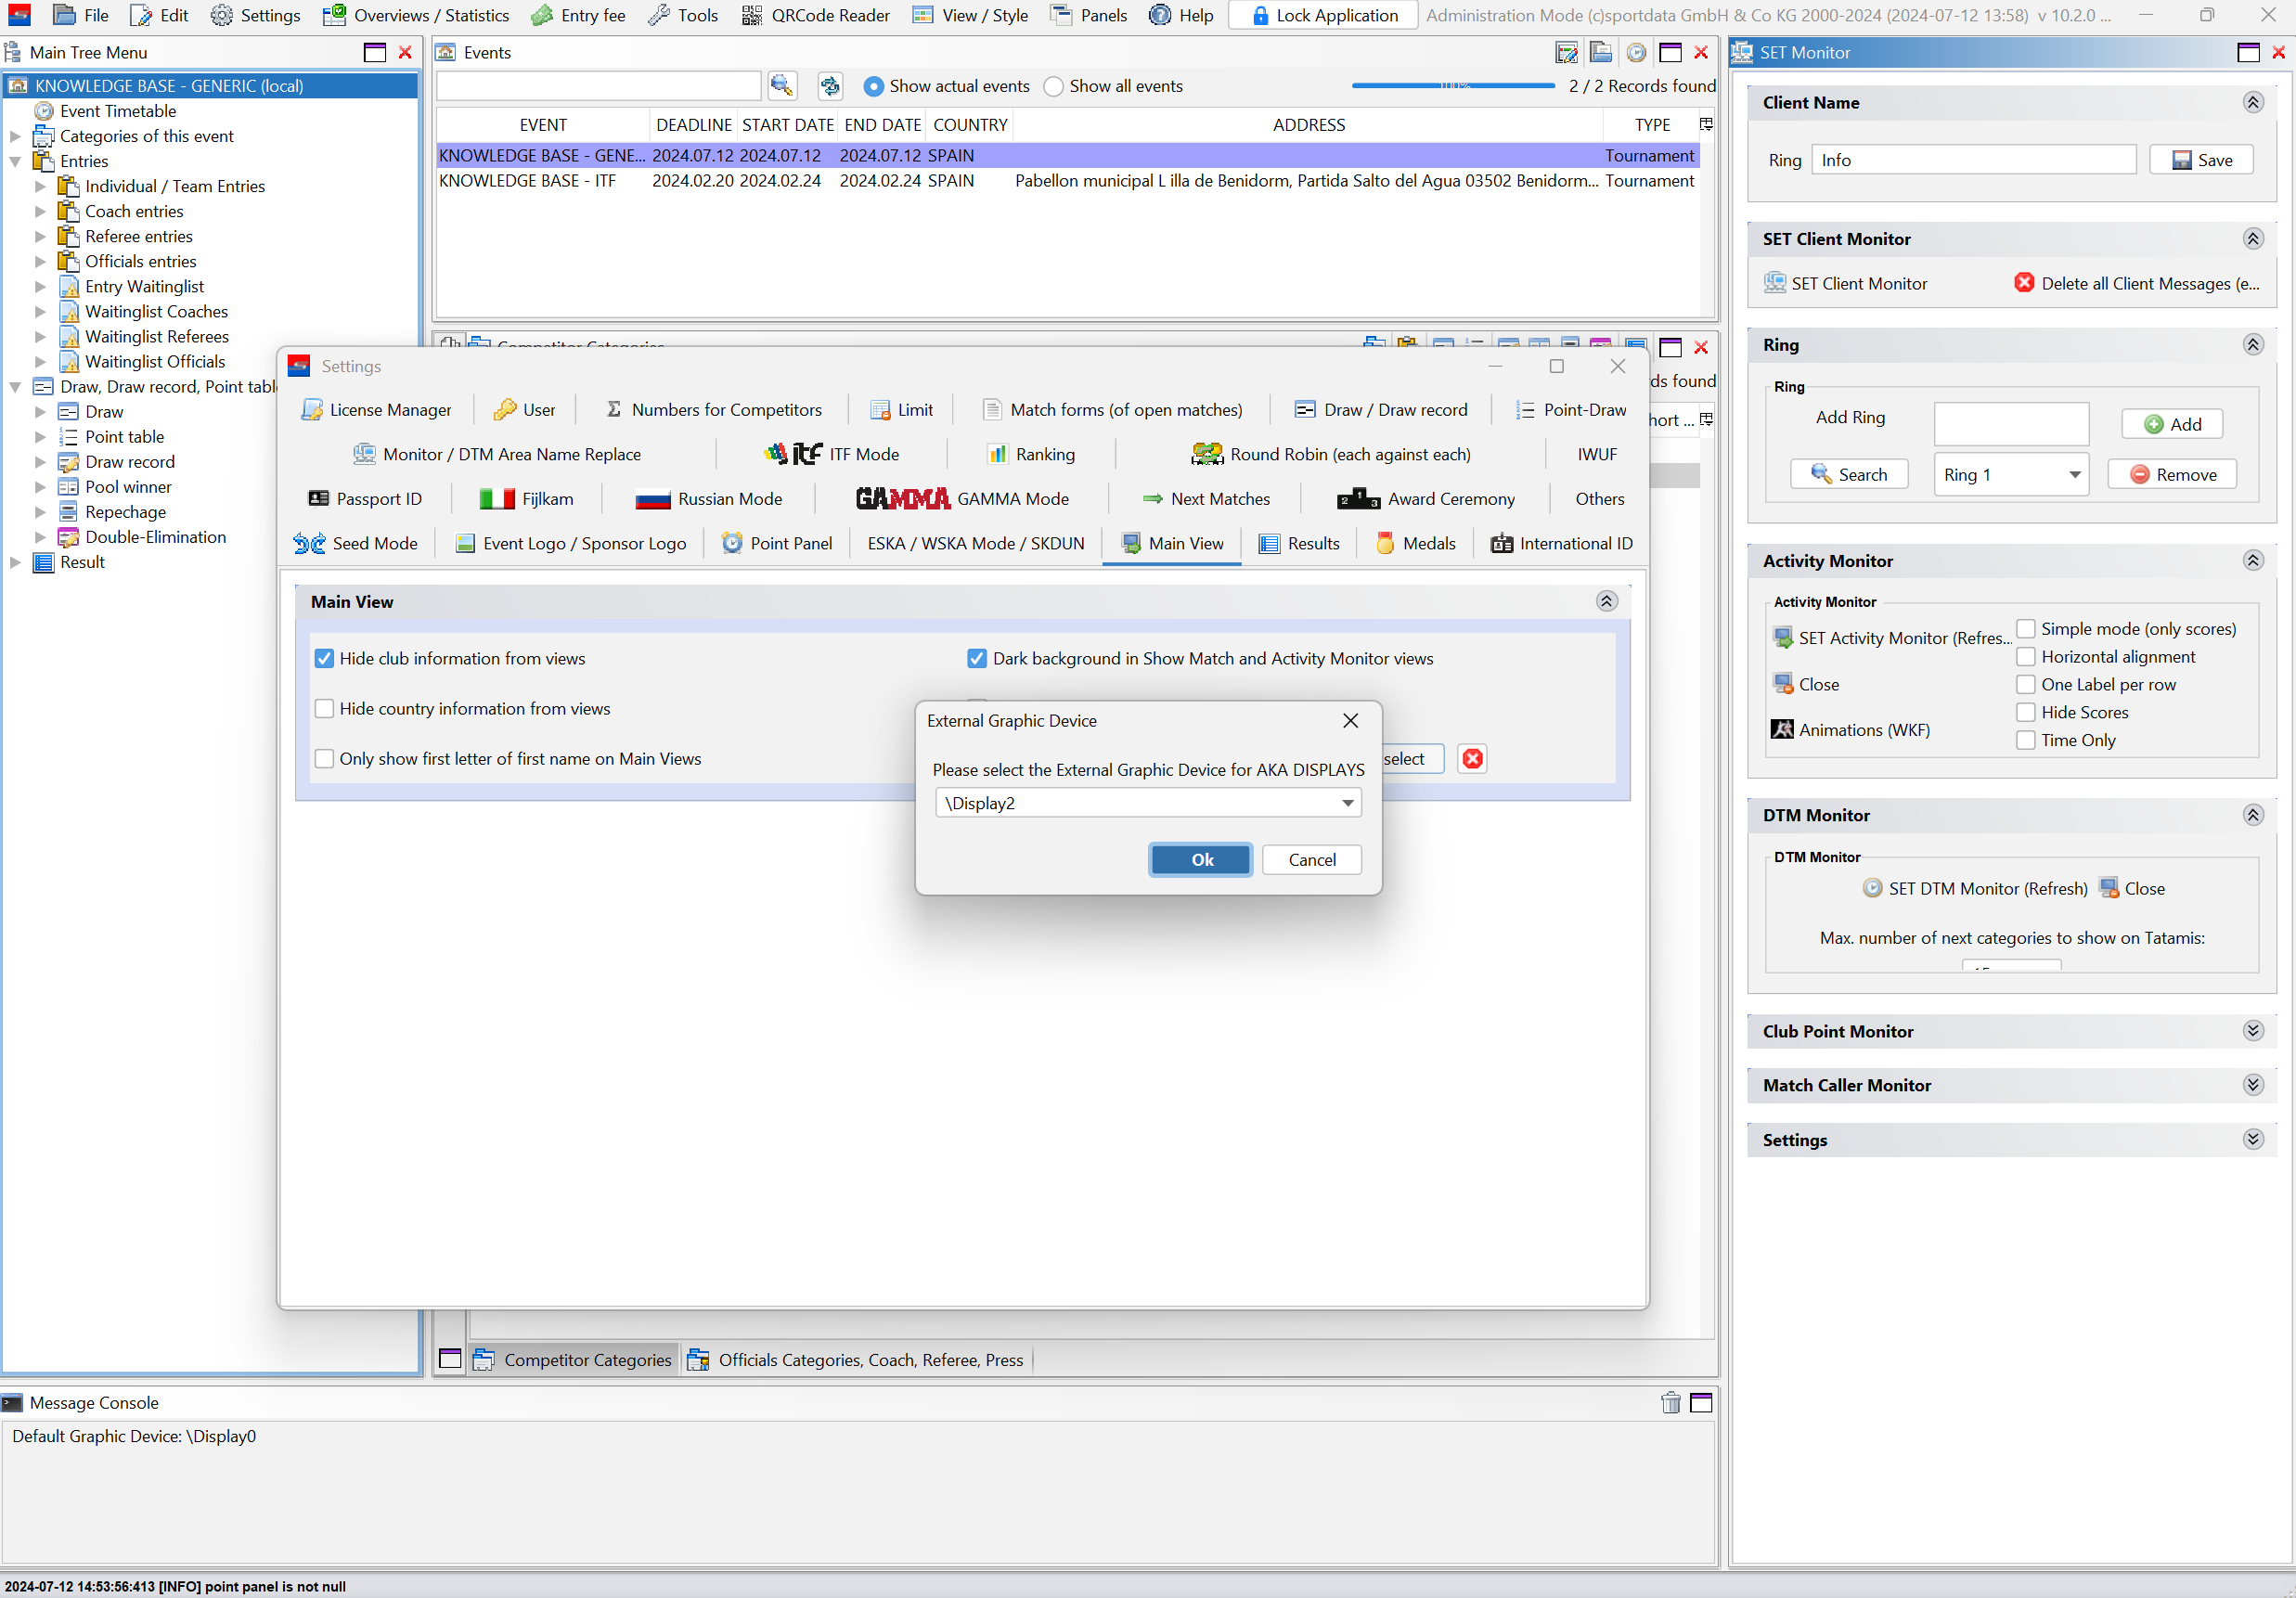Screen dimensions: 2296x1598
Task: Switch to the Point Panel settings tab
Action: (x=777, y=543)
